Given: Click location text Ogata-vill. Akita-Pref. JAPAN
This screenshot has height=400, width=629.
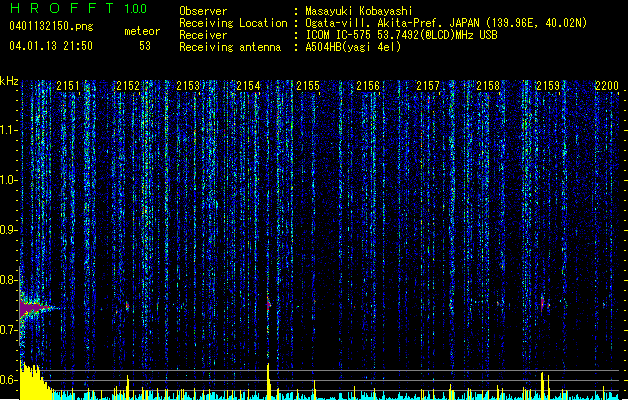Looking at the screenshot, I should click(392, 23).
